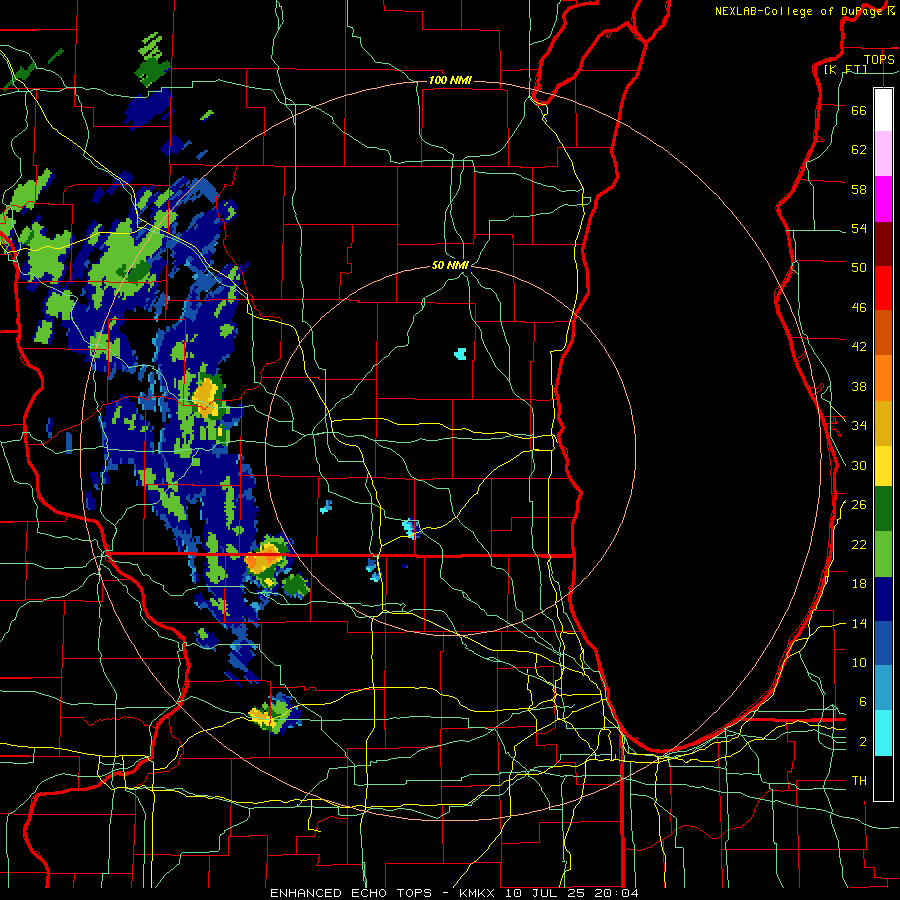Click the '26' legend tick label
This screenshot has height=900, width=900.
[x=859, y=505]
